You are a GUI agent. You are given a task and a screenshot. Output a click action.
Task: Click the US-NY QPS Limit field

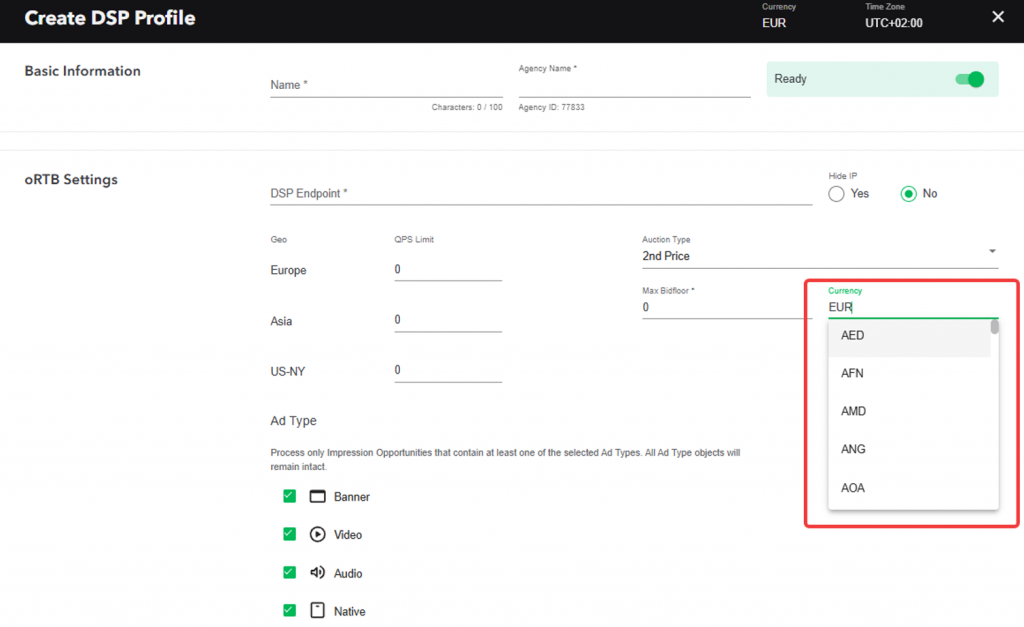pos(448,370)
